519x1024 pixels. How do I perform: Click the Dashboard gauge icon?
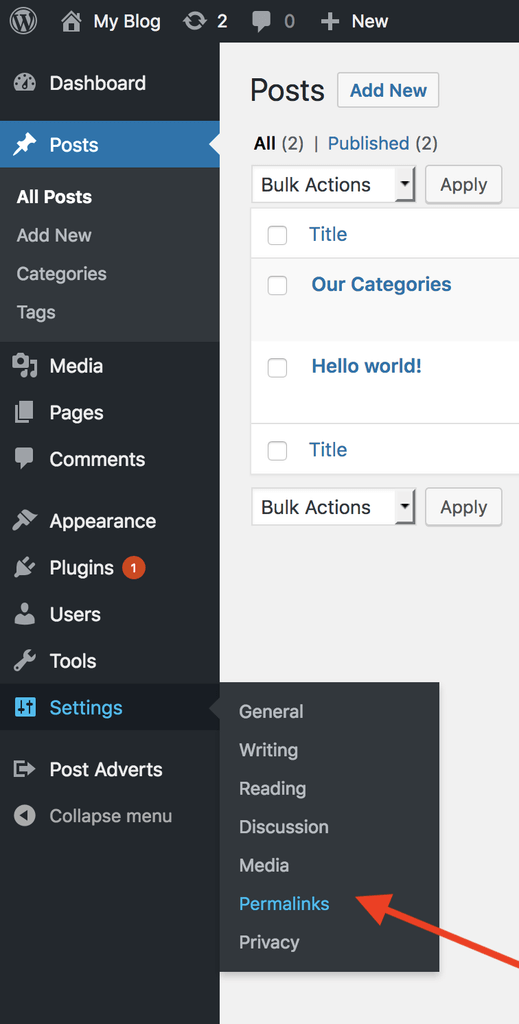tap(25, 84)
